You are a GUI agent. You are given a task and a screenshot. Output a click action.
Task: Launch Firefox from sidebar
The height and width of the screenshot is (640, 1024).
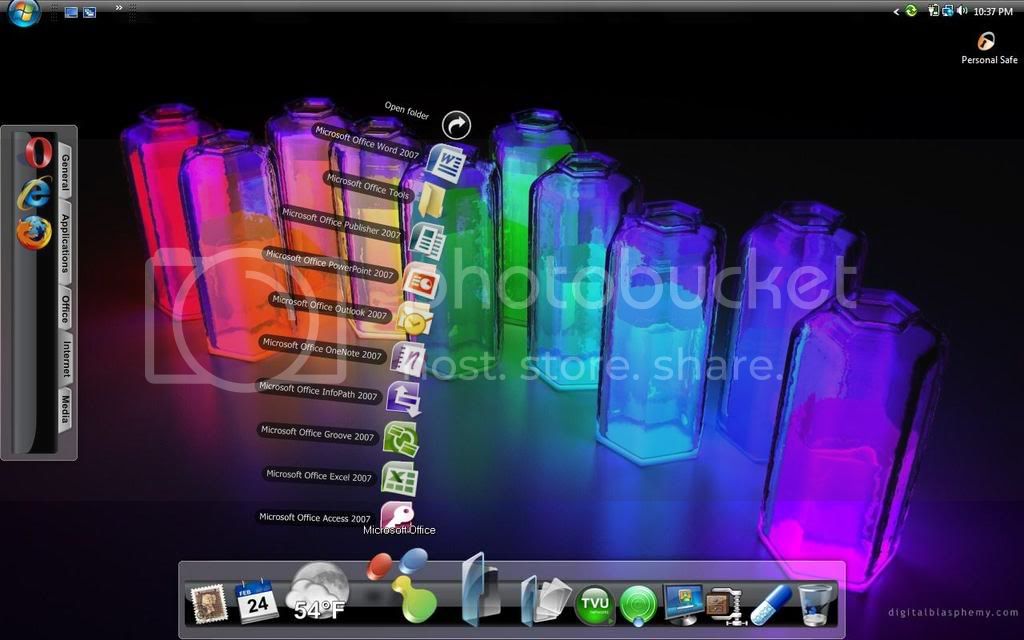(x=34, y=233)
